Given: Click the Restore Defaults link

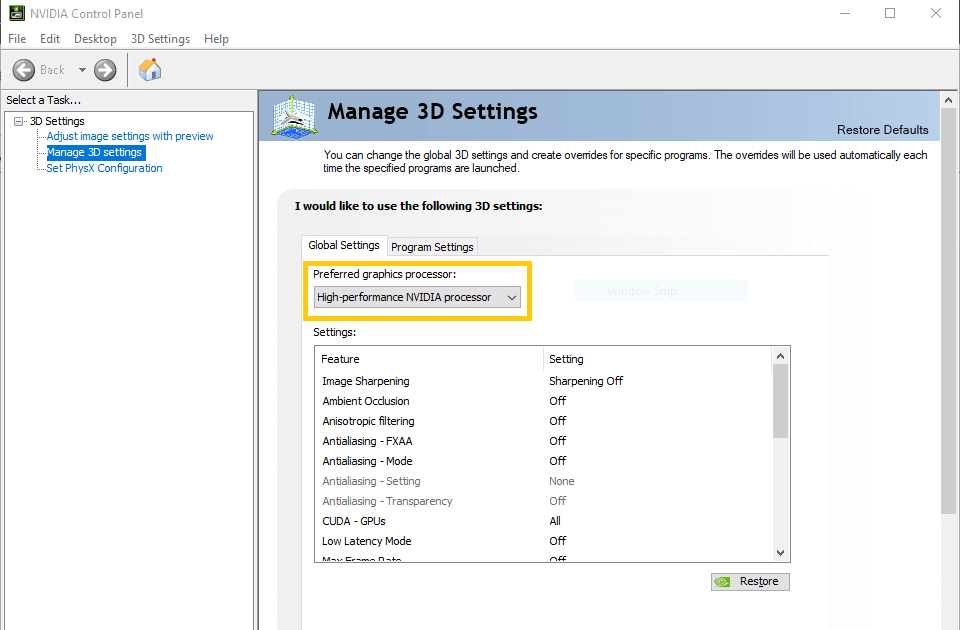Looking at the screenshot, I should [x=882, y=130].
